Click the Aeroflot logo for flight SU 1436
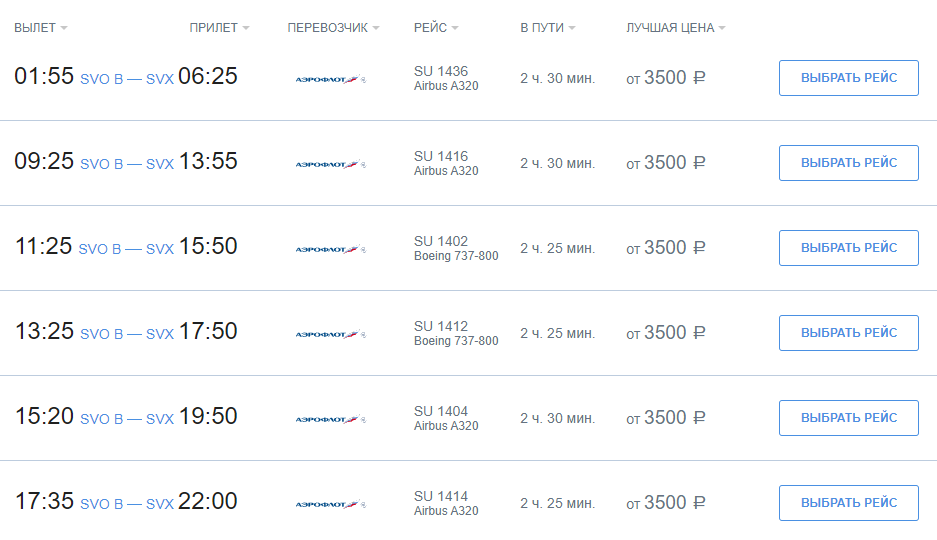937x540 pixels. [x=330, y=79]
